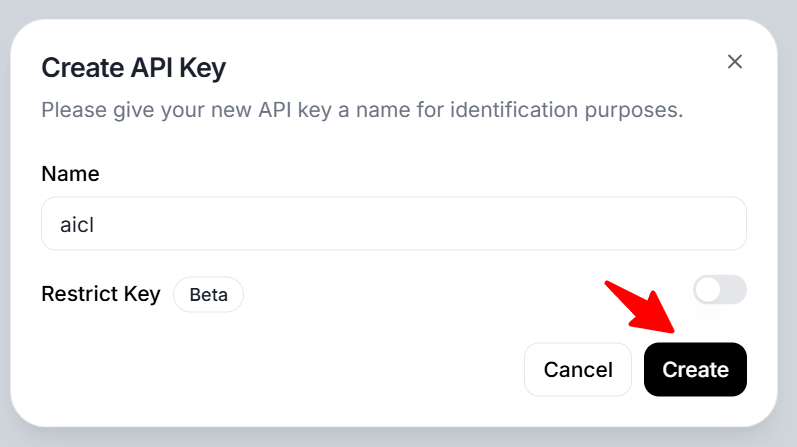Select the Beta pill next to Restrict Key
Image resolution: width=797 pixels, height=447 pixels.
click(x=208, y=295)
